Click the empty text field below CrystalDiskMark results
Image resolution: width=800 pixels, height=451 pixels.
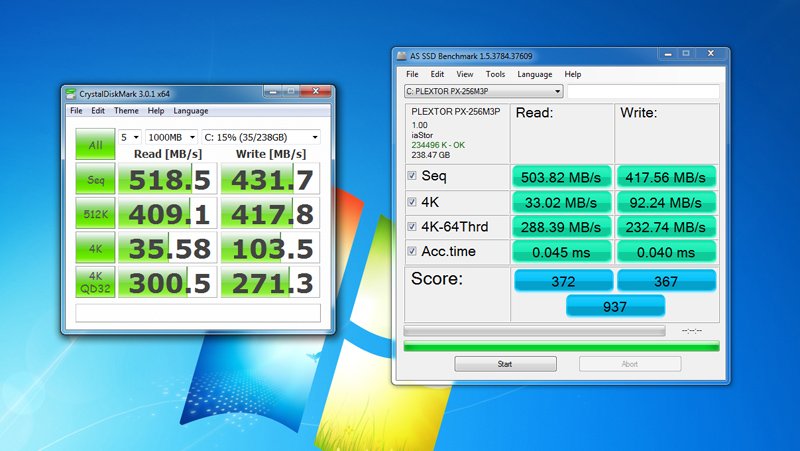pos(198,313)
